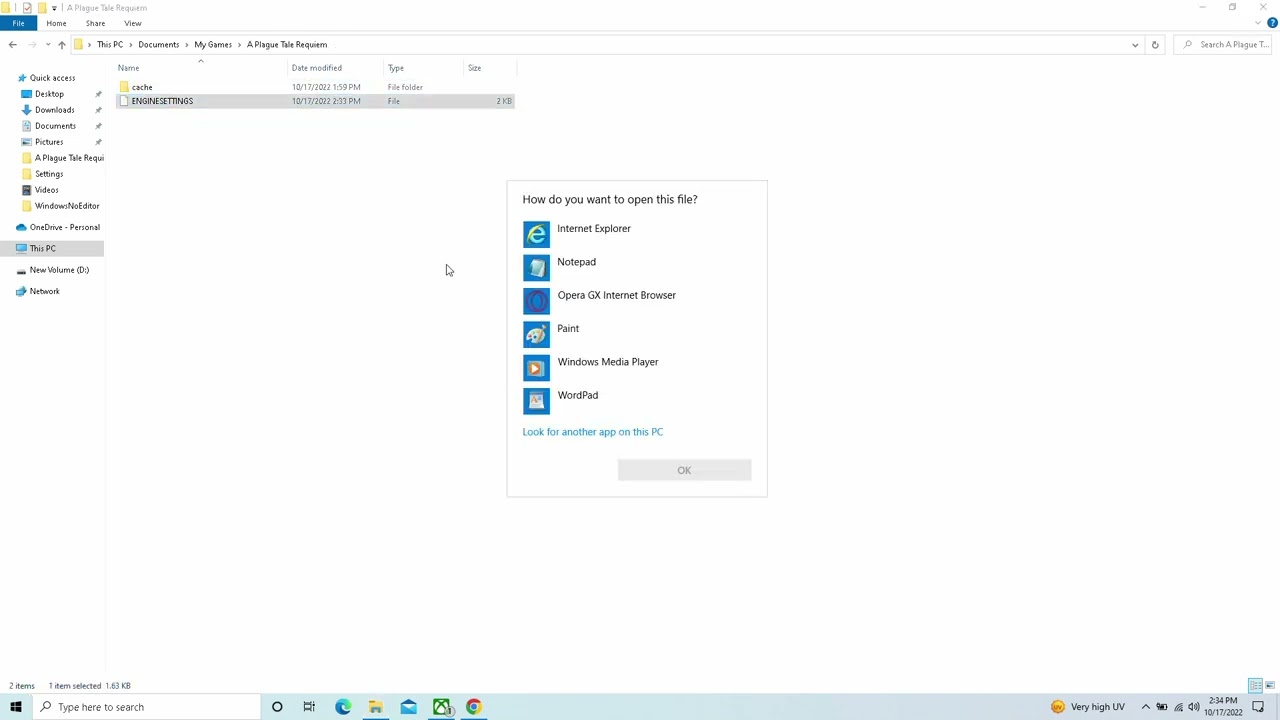Select WordPad to open the file
The height and width of the screenshot is (720, 1280).
click(x=637, y=399)
